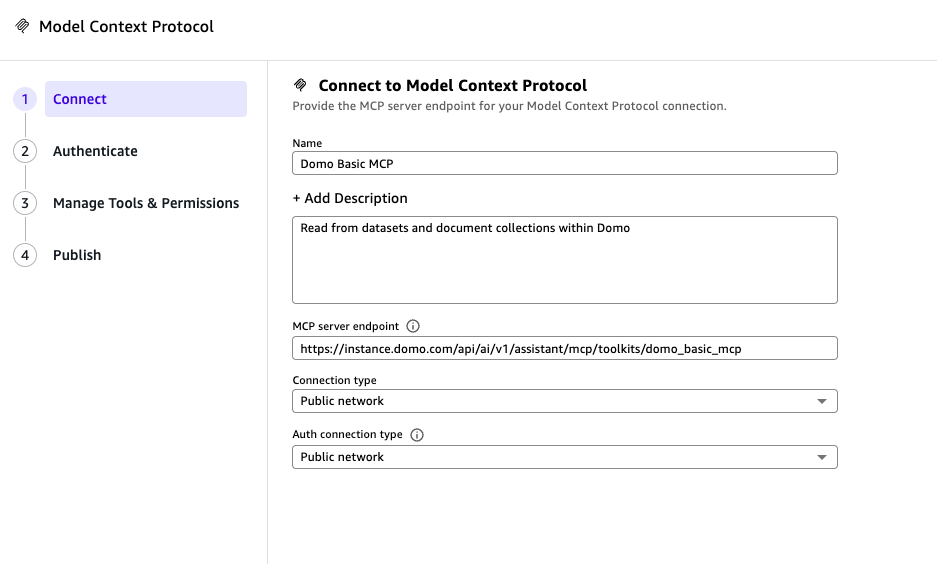
Task: Open the Auth connection type dropdown
Action: (565, 457)
